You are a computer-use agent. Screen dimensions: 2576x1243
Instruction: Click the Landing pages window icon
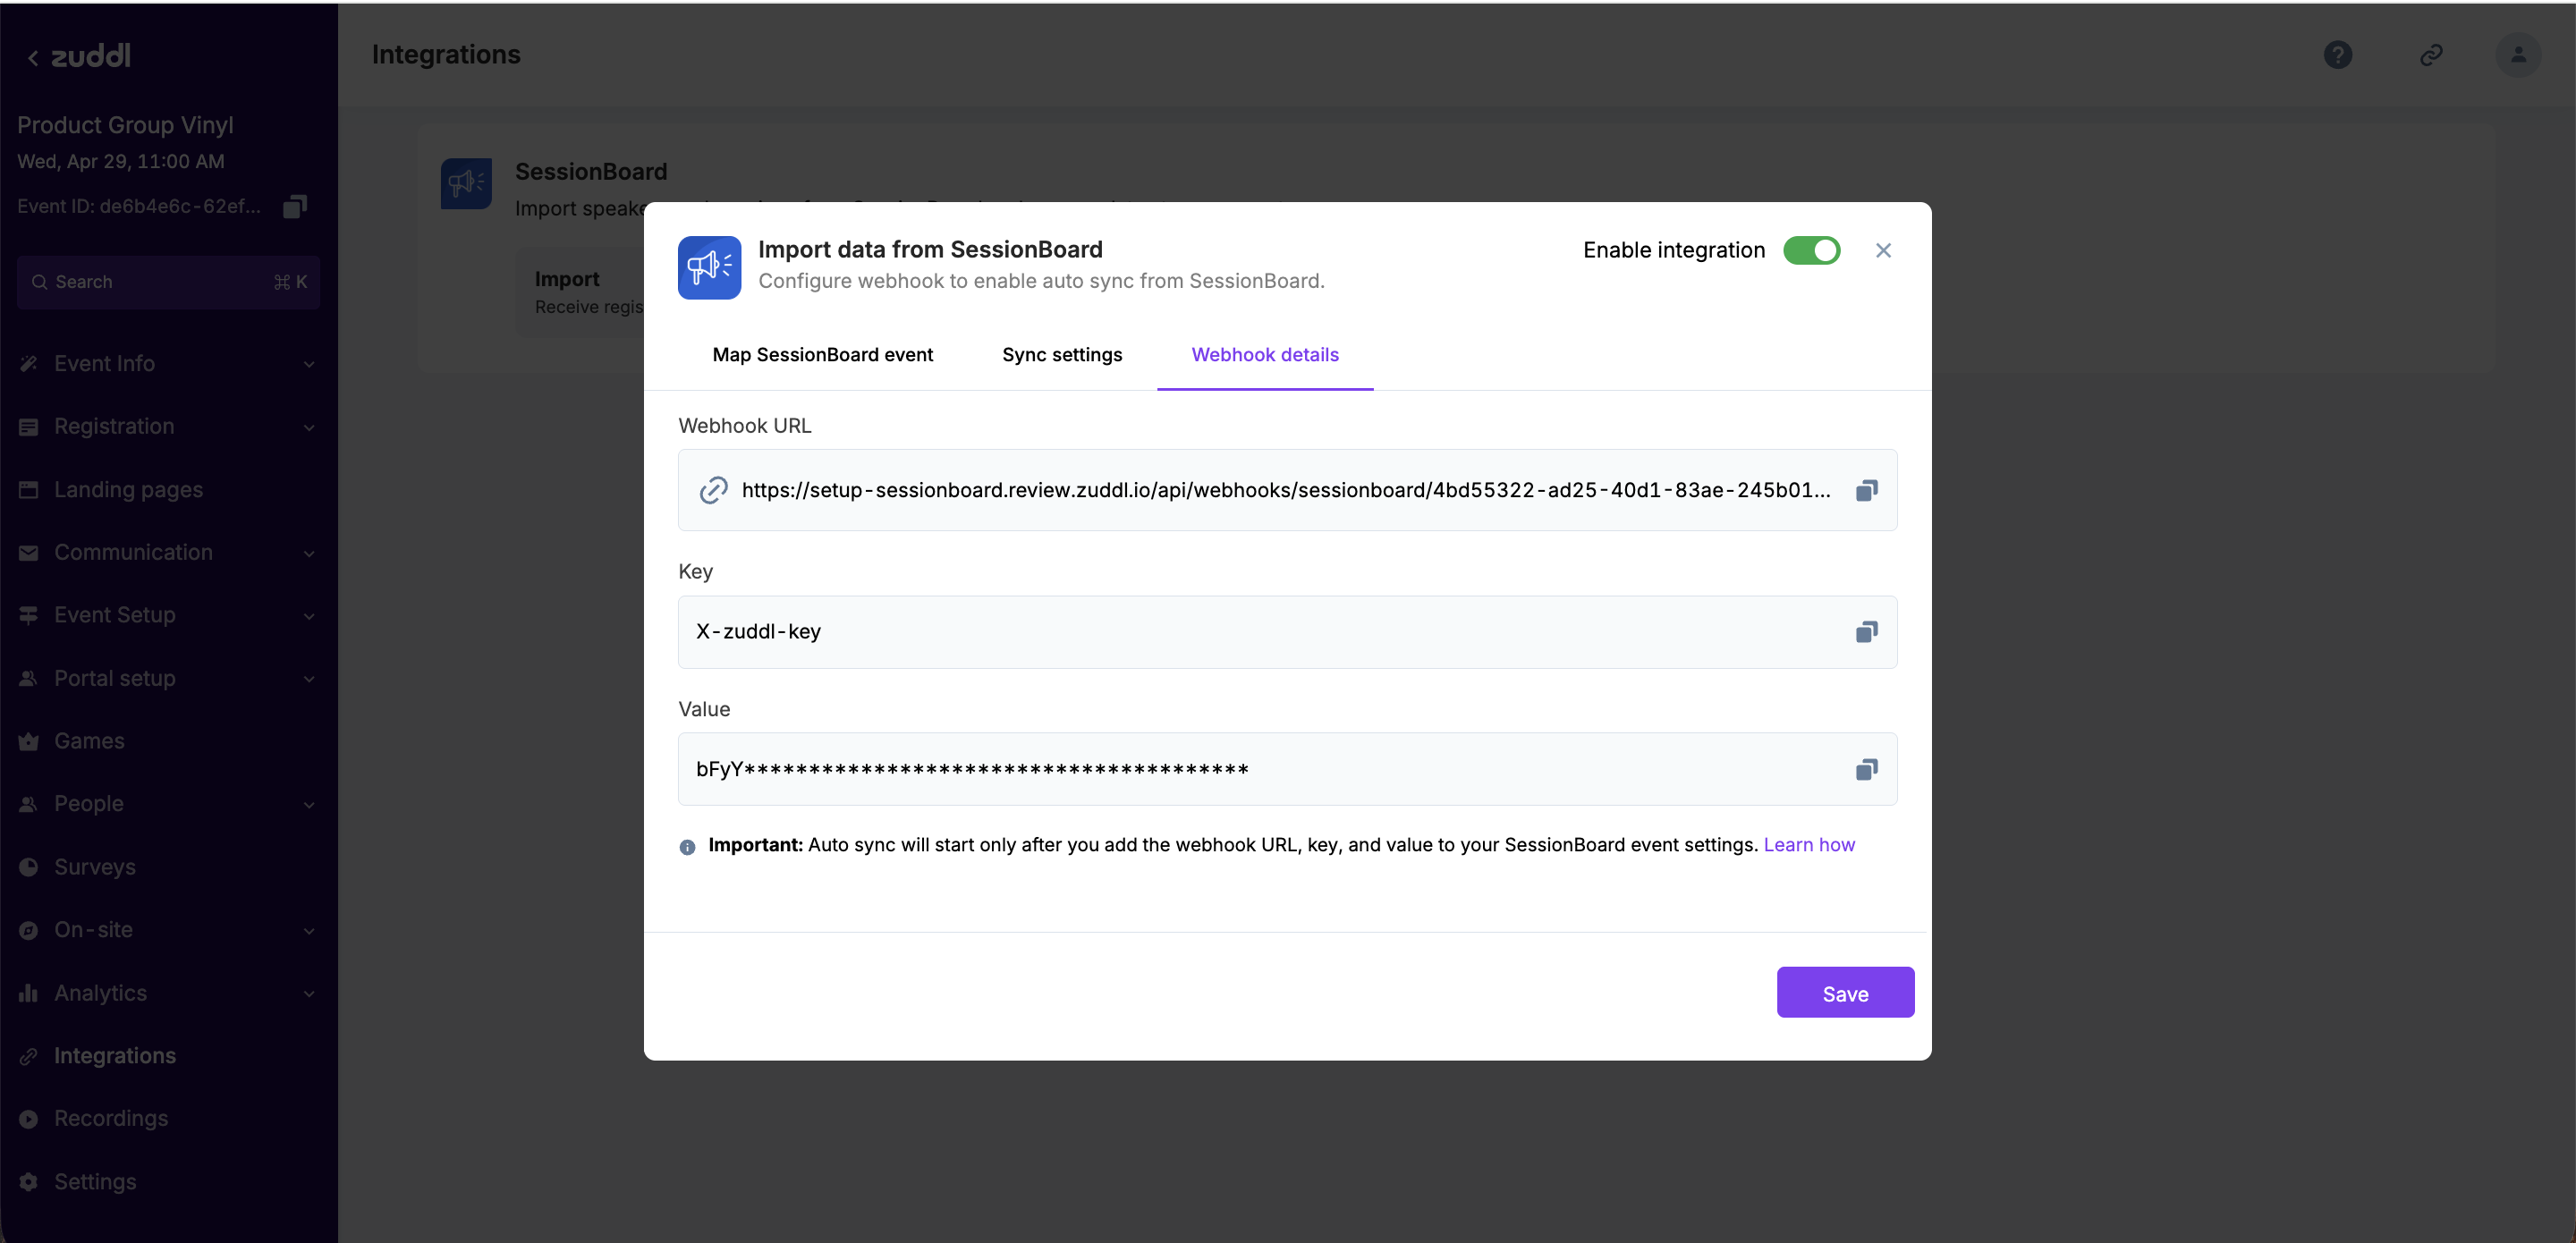coord(28,490)
